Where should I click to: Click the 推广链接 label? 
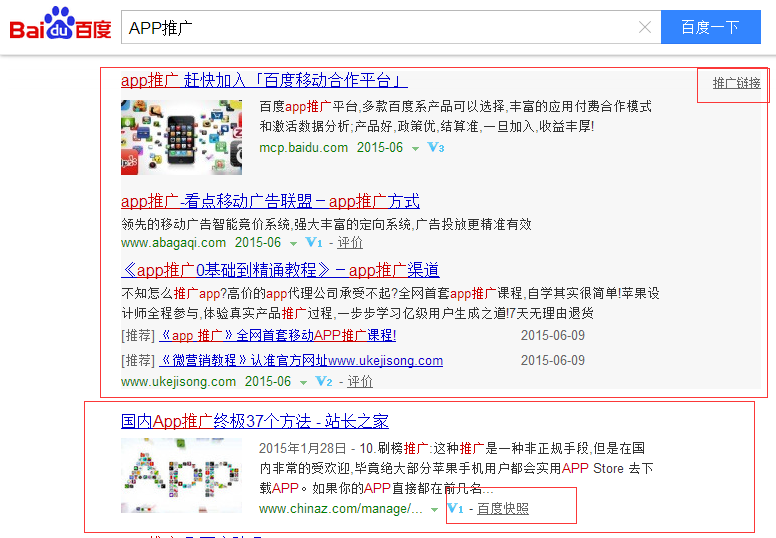[736, 84]
